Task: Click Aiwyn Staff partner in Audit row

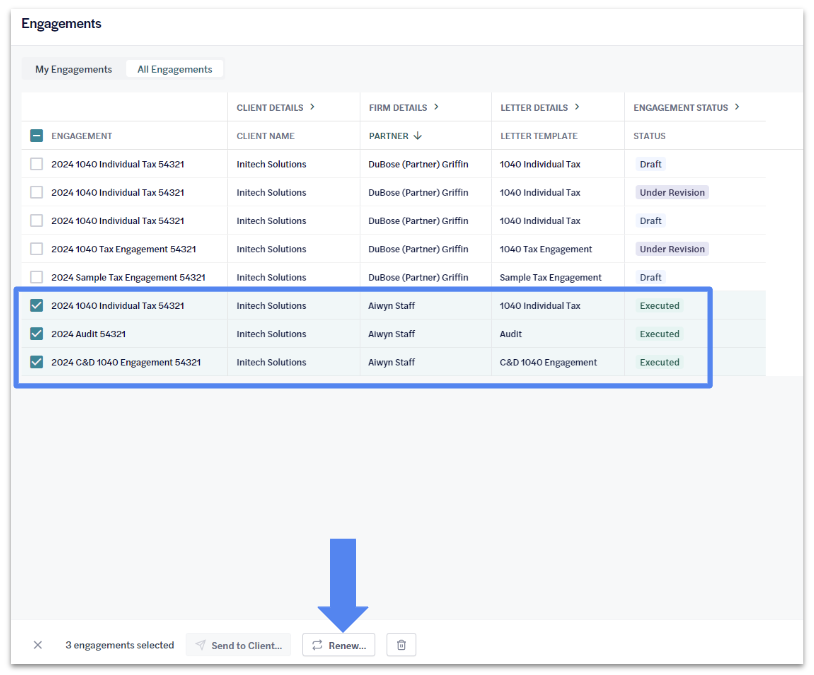Action: tap(391, 334)
